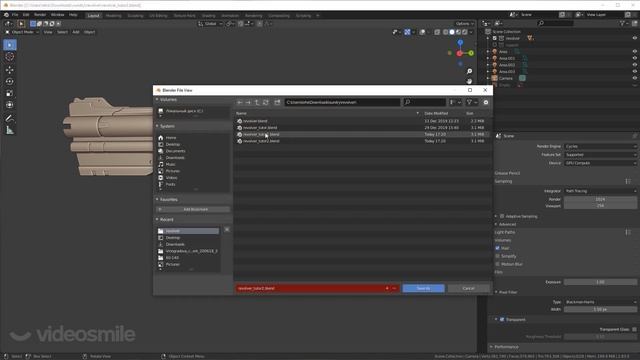This screenshot has height=360, width=640.
Task: Toggle Adaptive Sampling checkbox
Action: [x=502, y=216]
